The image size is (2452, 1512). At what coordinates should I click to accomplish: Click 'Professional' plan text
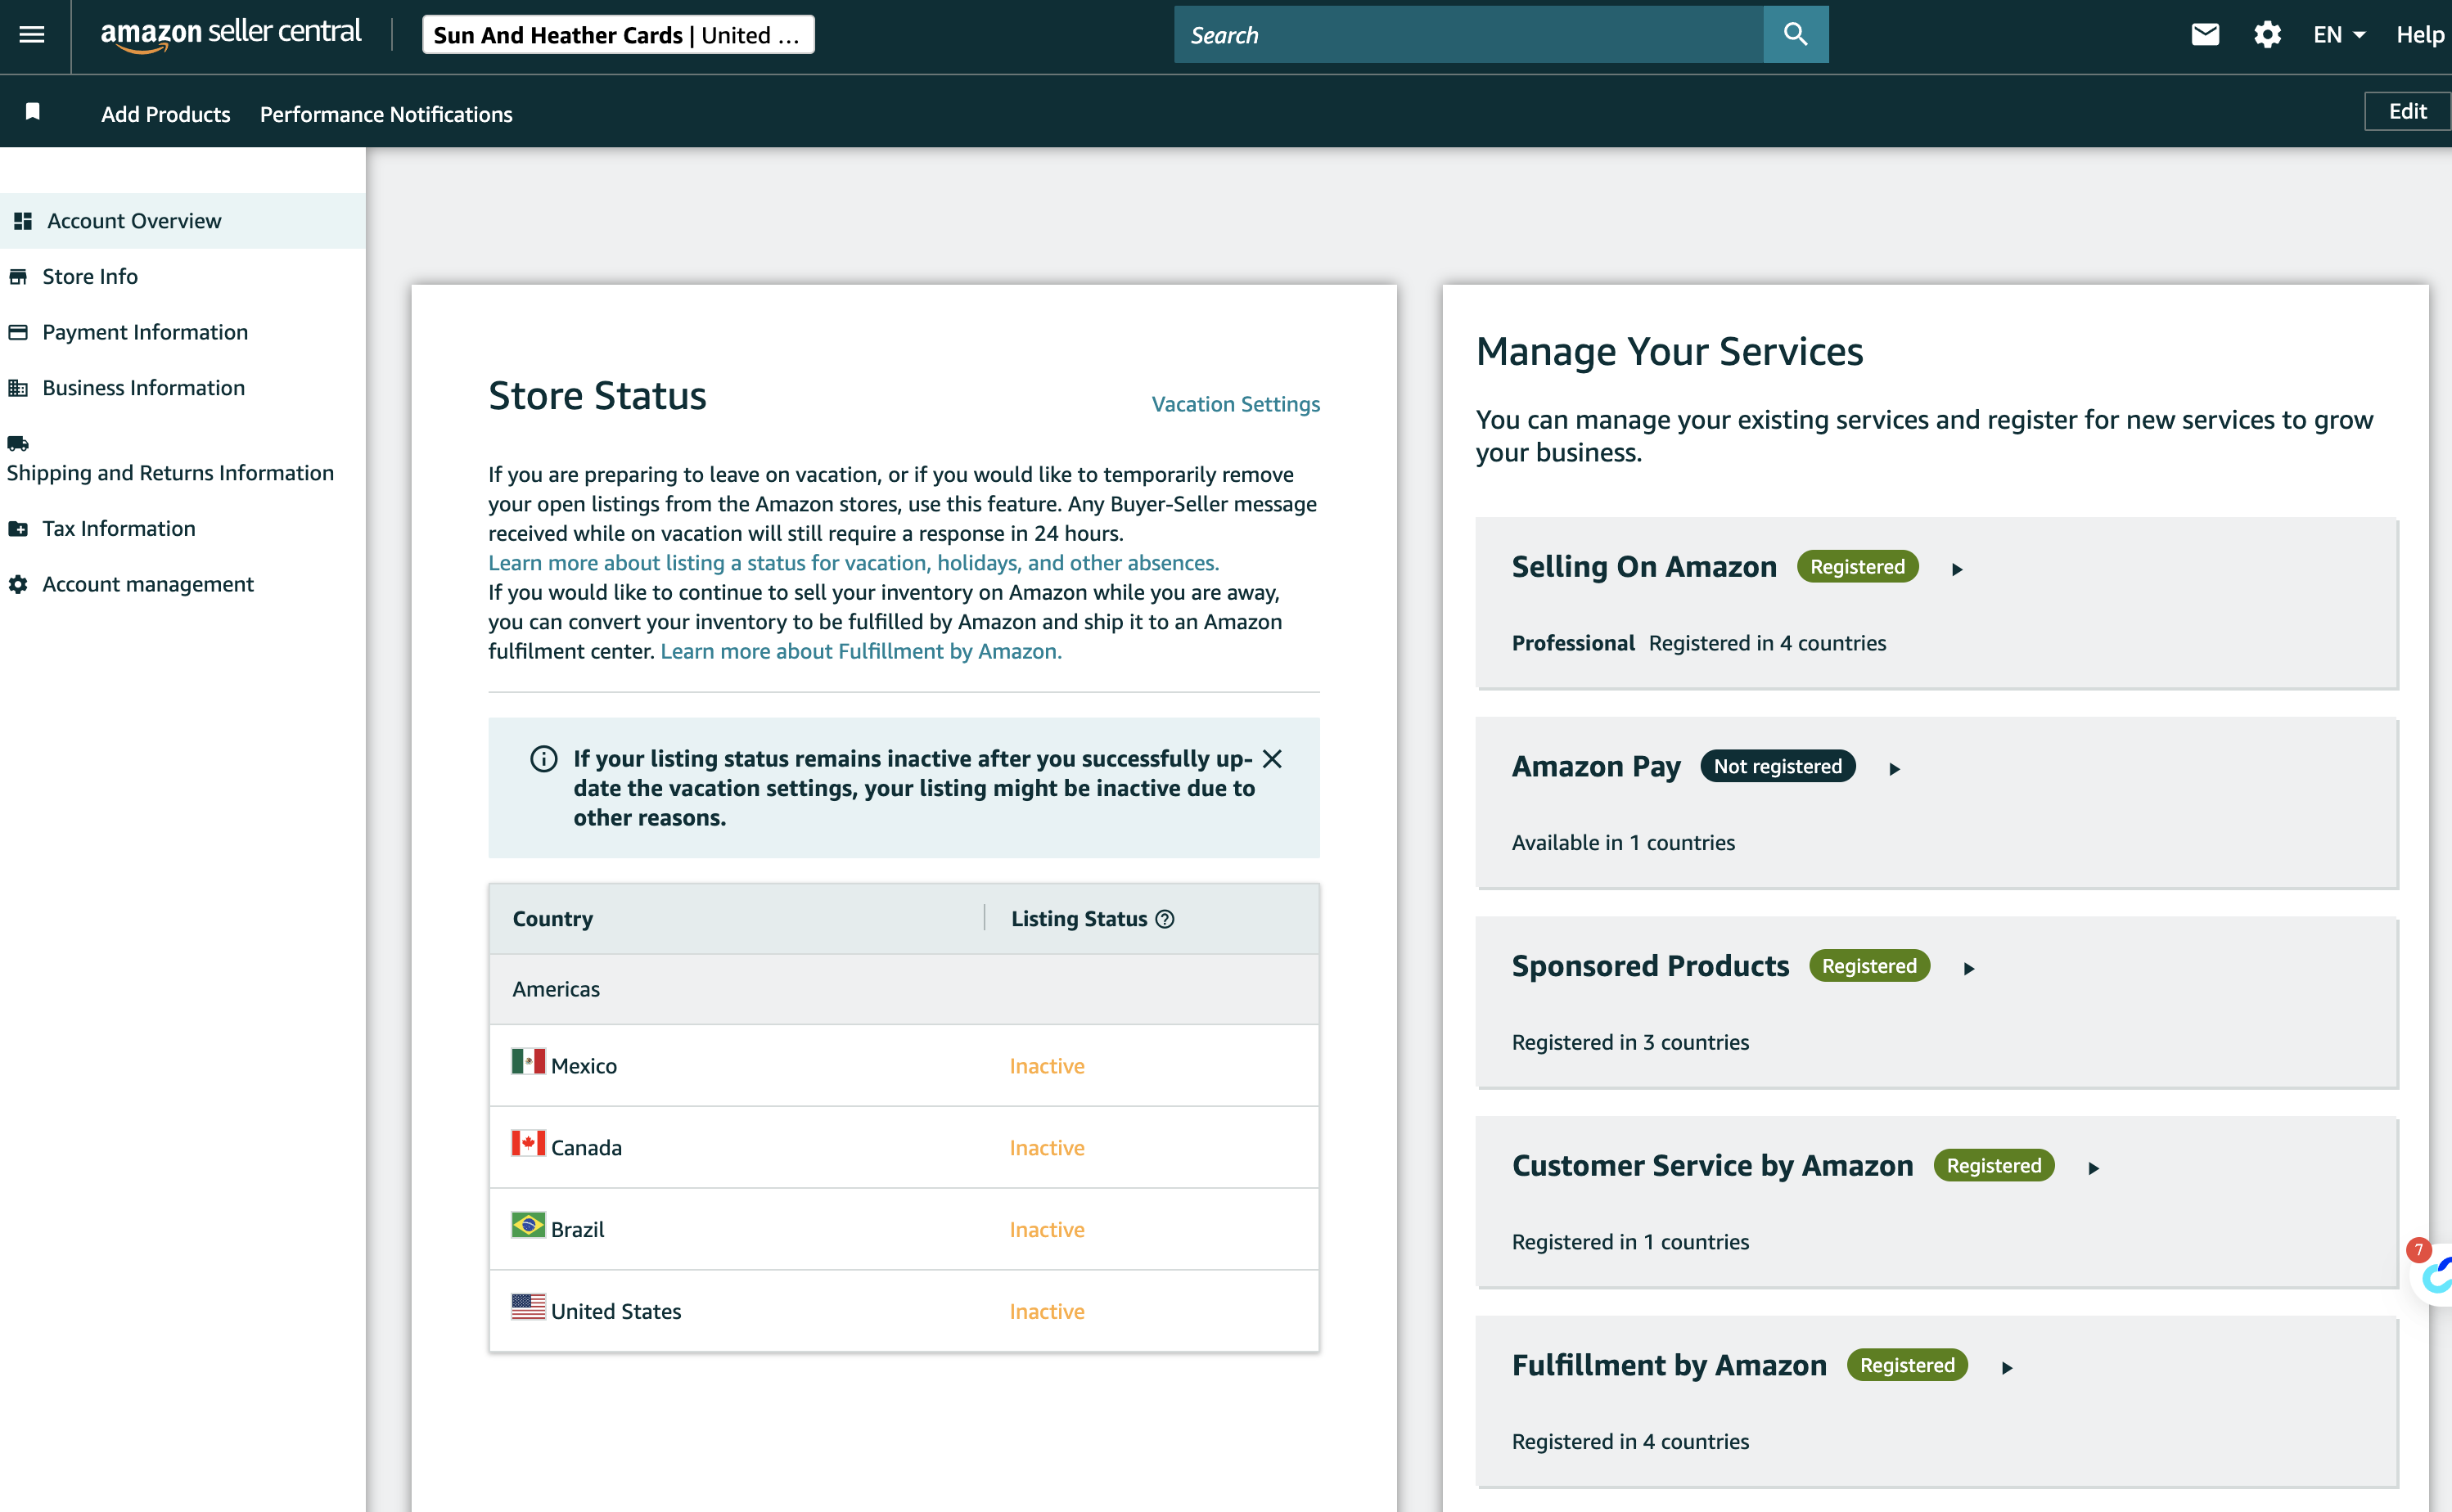[1573, 643]
